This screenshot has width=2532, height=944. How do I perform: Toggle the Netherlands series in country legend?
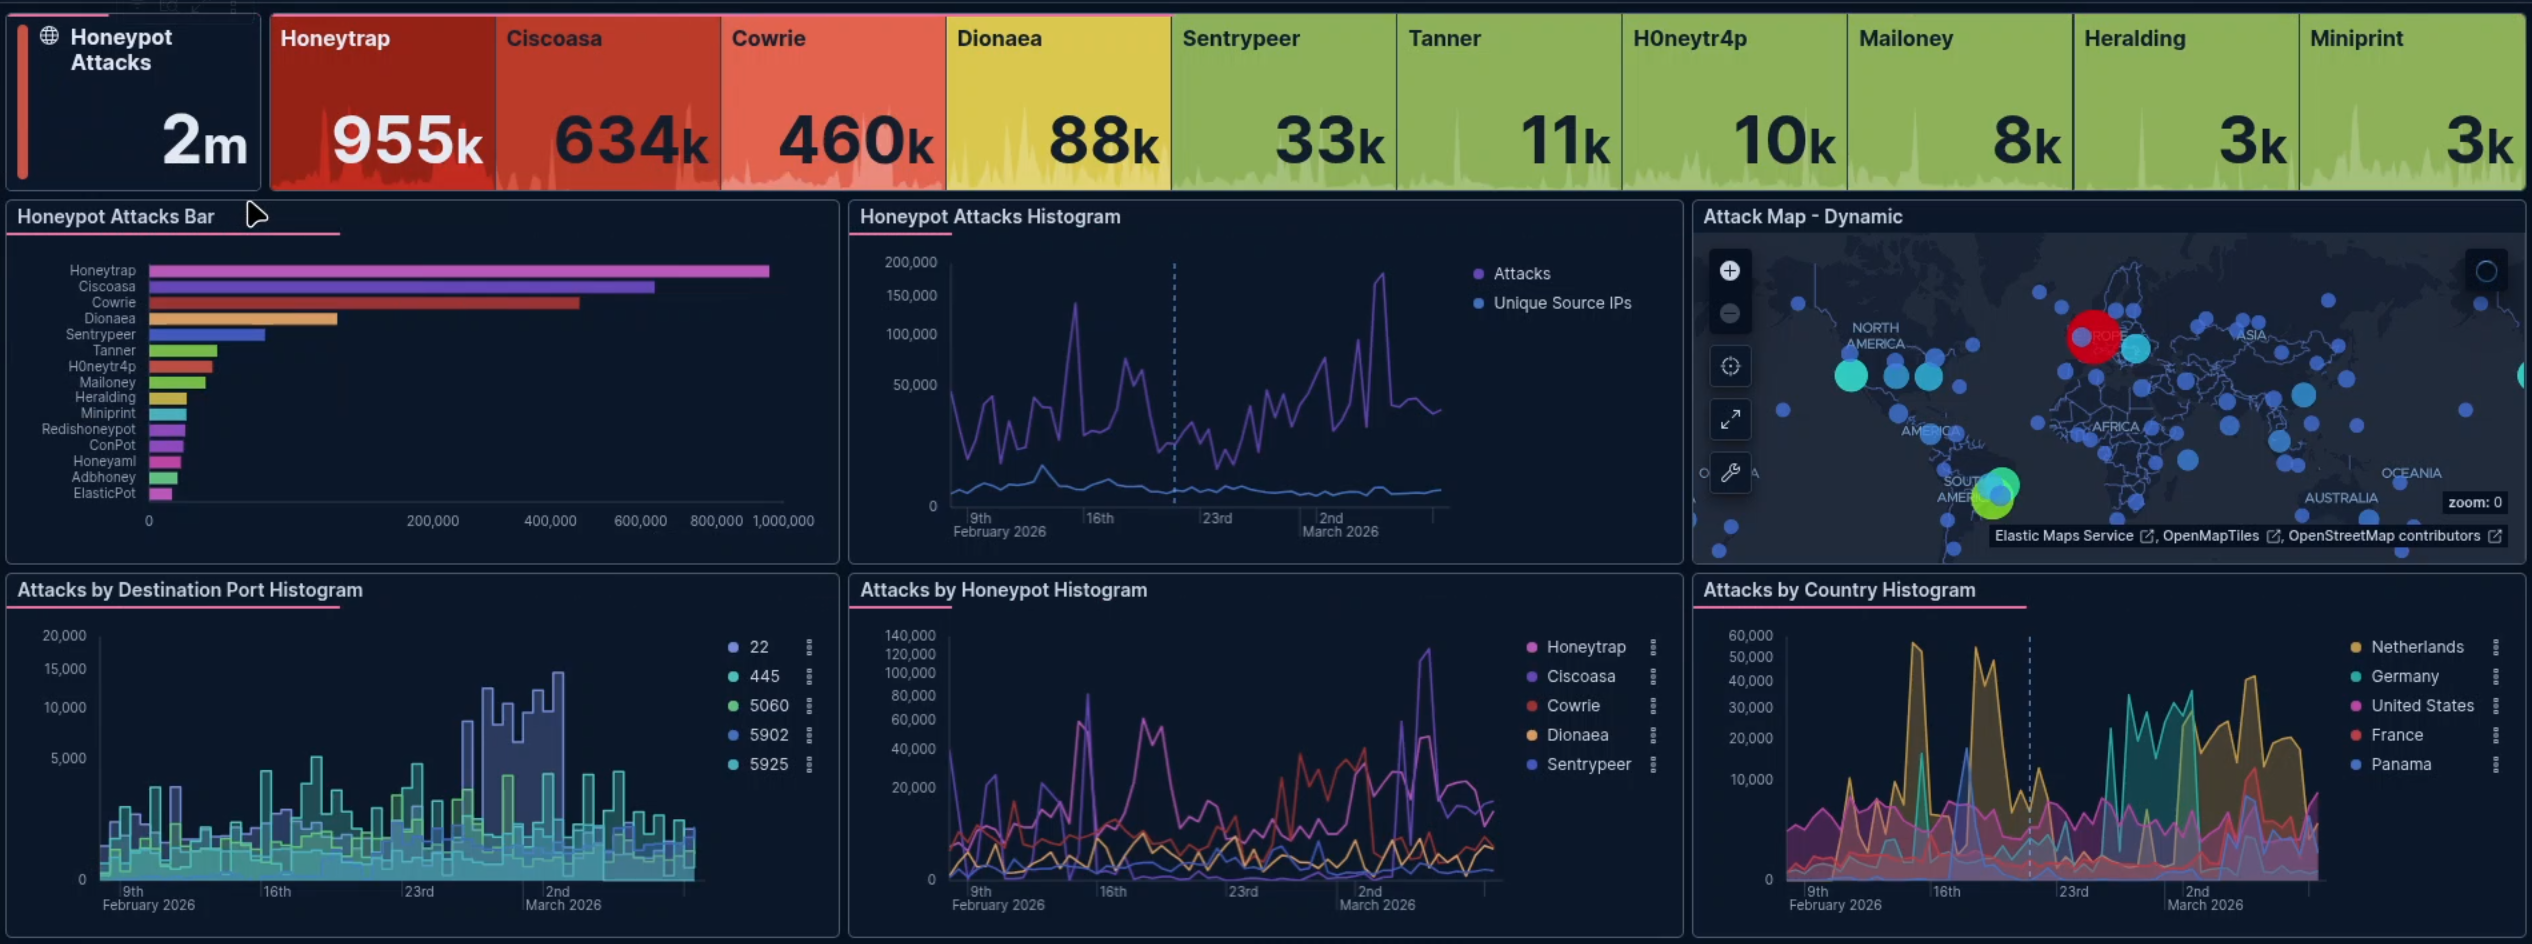(2416, 647)
